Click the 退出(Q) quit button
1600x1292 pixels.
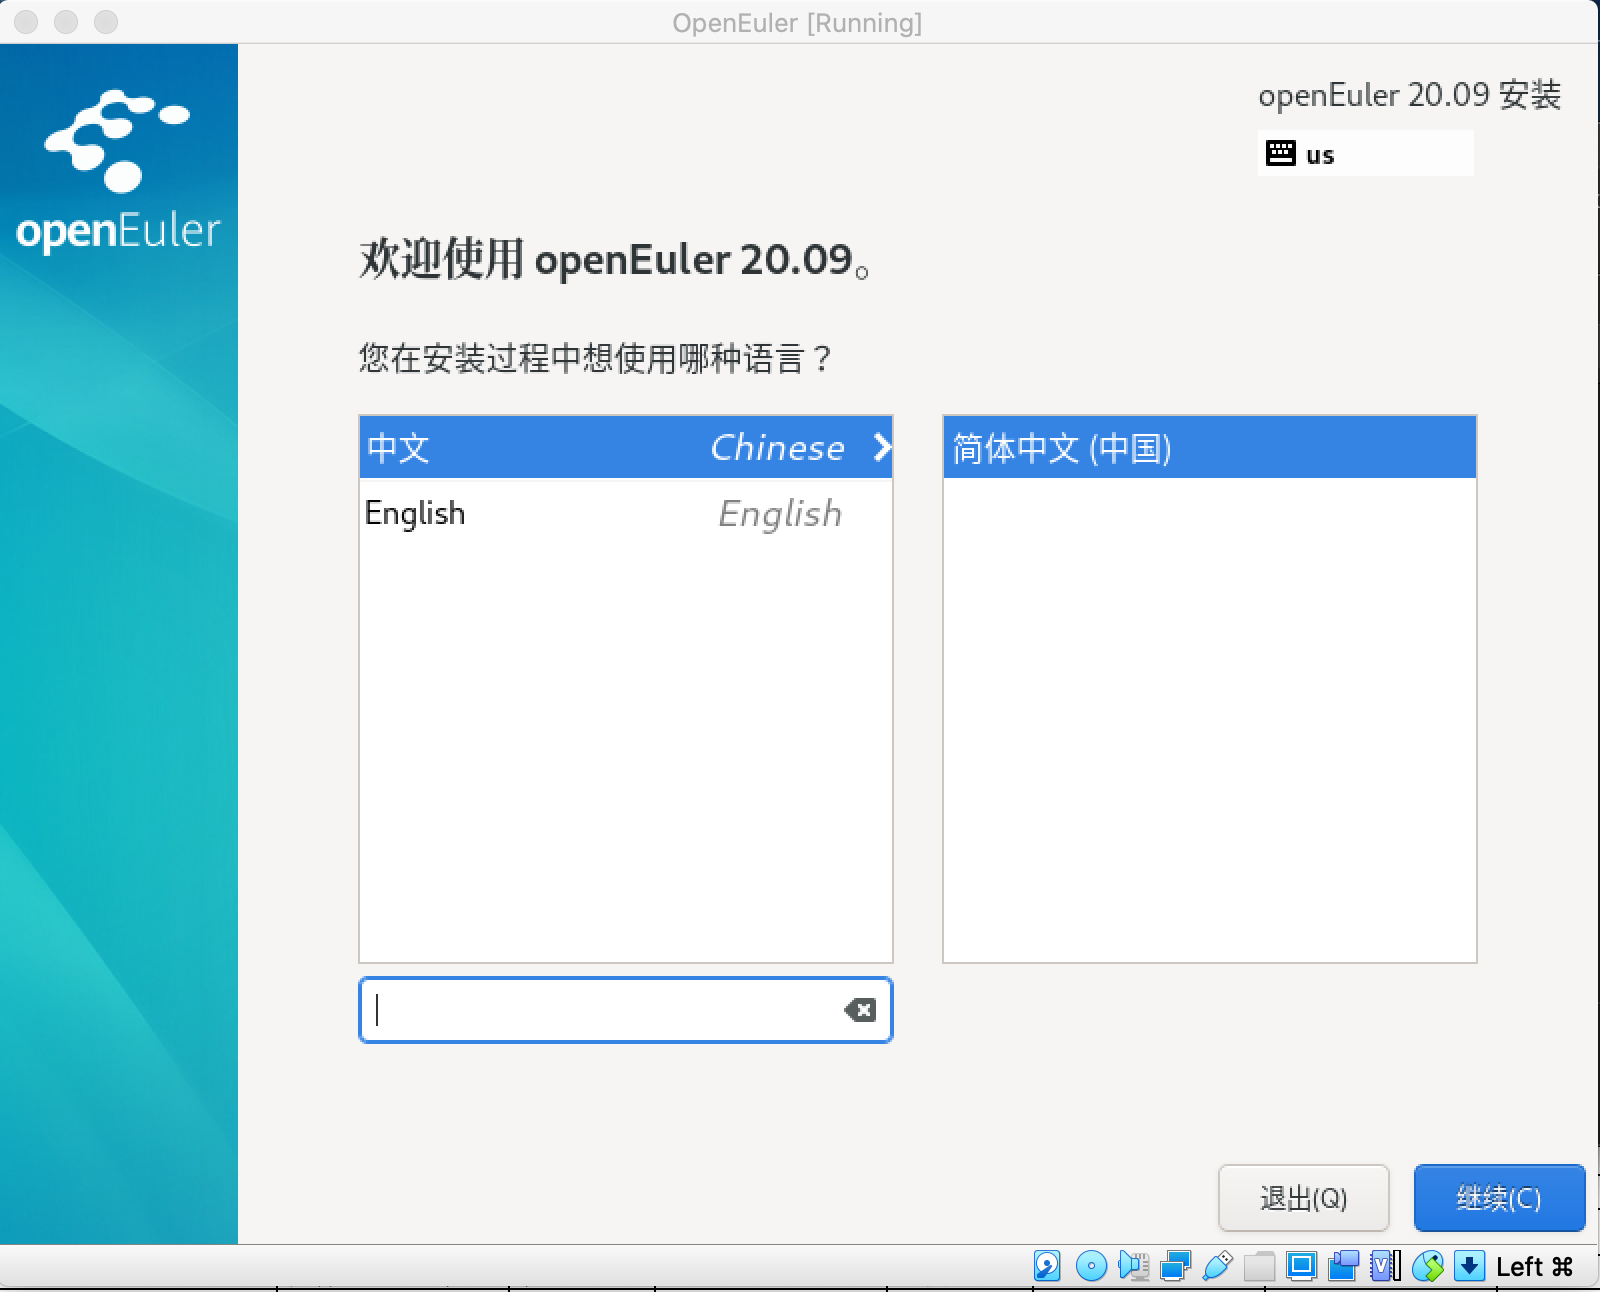[1304, 1198]
